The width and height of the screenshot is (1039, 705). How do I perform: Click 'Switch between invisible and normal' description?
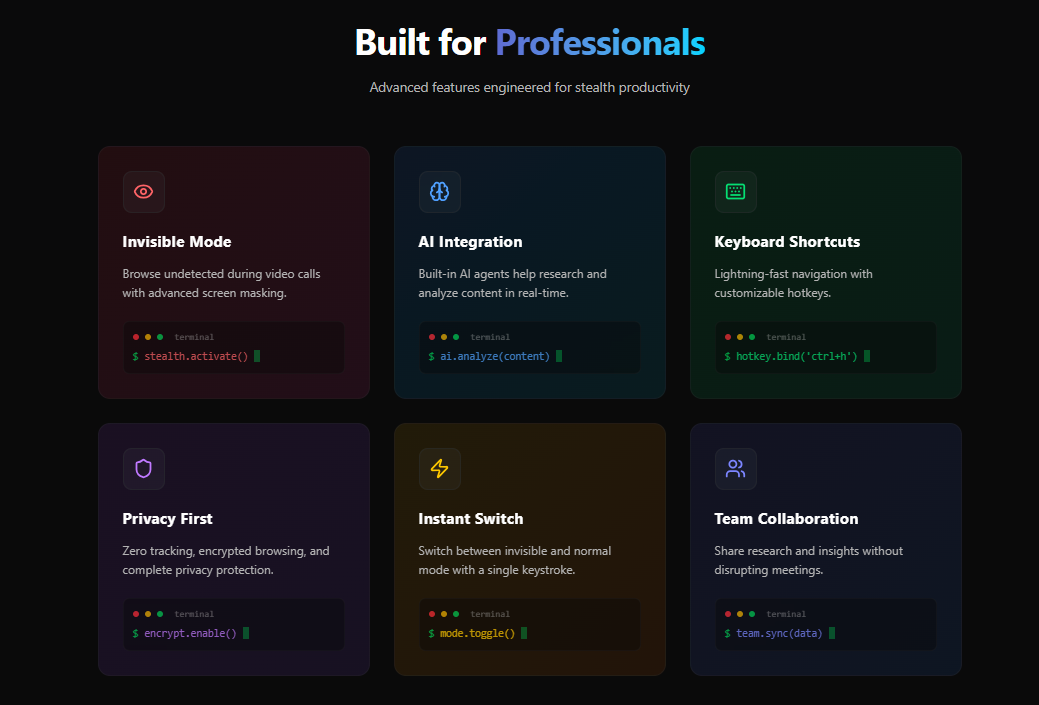515,551
